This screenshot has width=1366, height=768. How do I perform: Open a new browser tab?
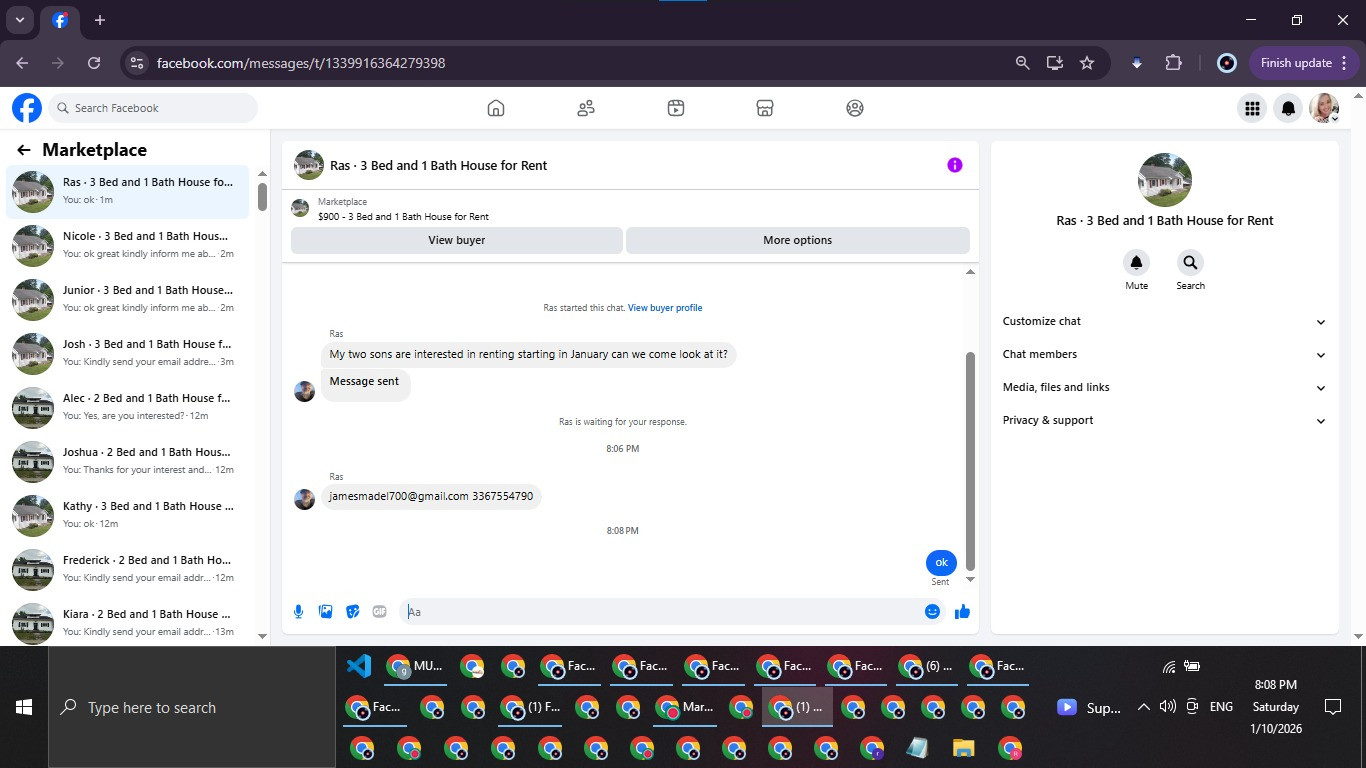100,20
